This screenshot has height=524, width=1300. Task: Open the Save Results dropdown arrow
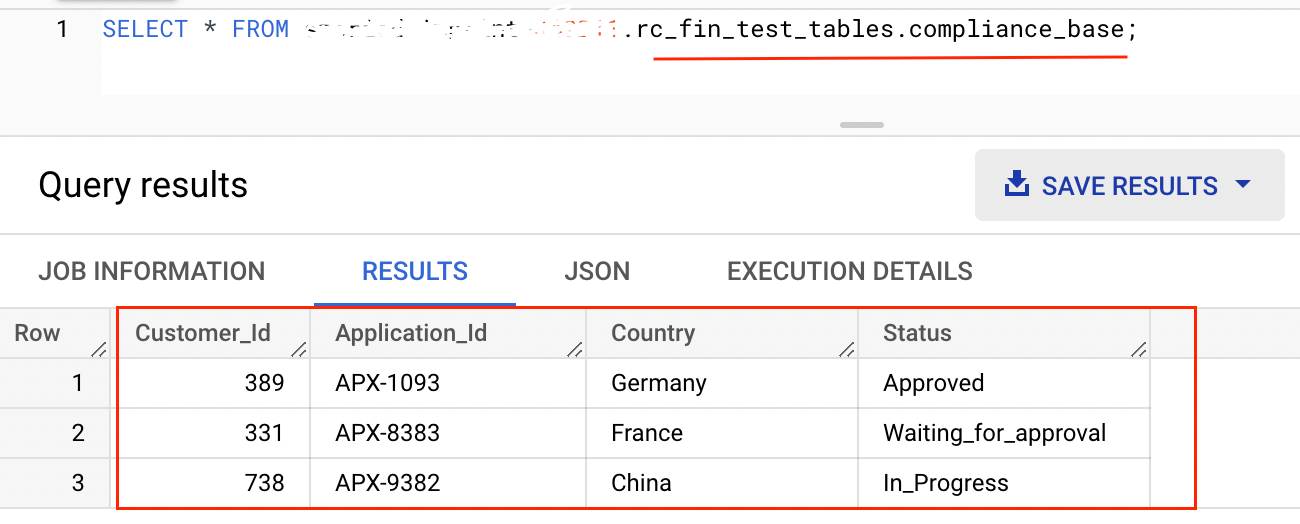[x=1244, y=185]
